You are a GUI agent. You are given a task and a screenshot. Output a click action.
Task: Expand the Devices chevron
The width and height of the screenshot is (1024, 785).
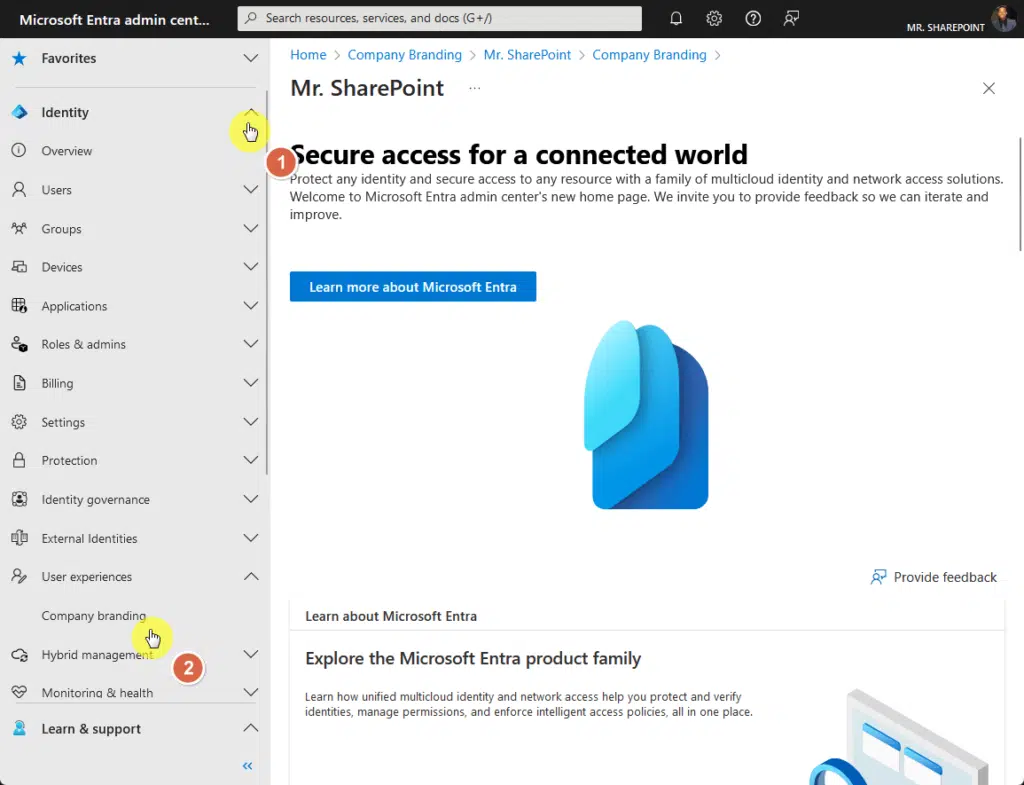point(251,267)
